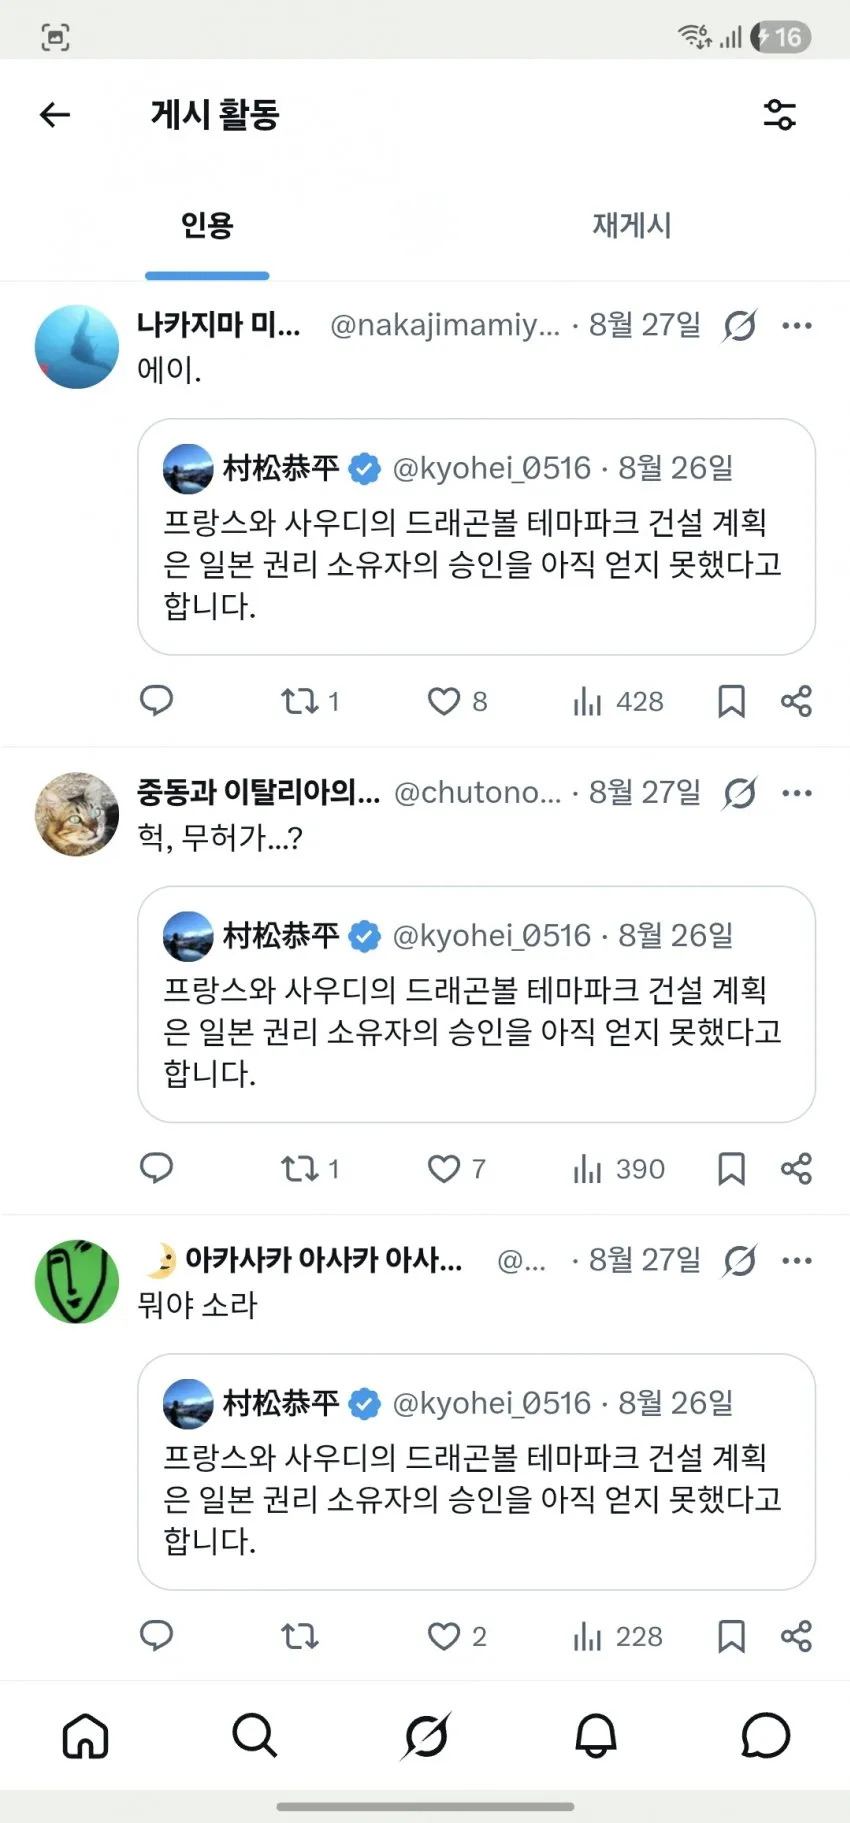Select the 인용 tab
Image resolution: width=850 pixels, height=1823 pixels.
(x=207, y=225)
